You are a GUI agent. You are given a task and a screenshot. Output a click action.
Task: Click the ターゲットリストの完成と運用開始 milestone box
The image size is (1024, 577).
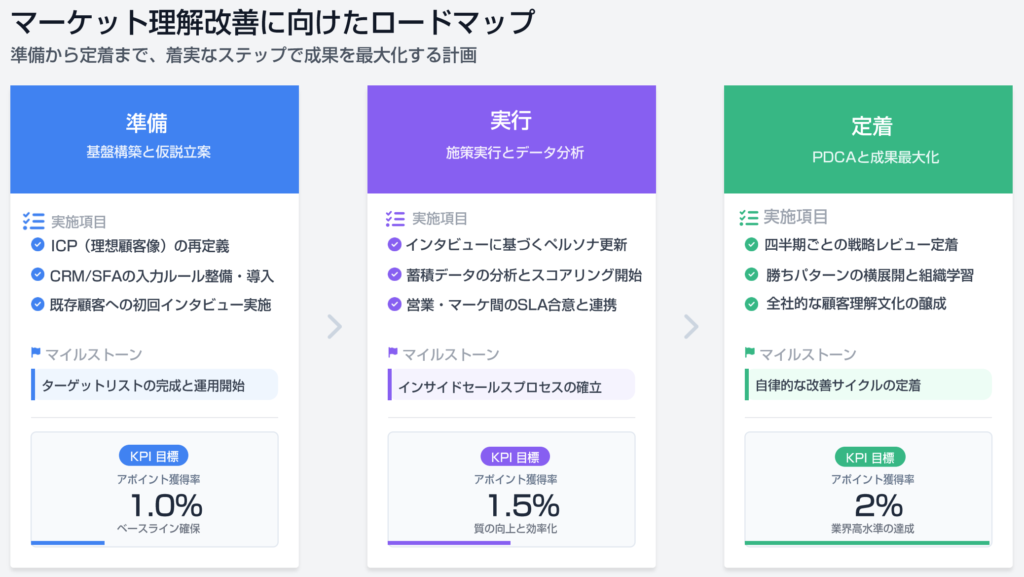pyautogui.click(x=154, y=384)
